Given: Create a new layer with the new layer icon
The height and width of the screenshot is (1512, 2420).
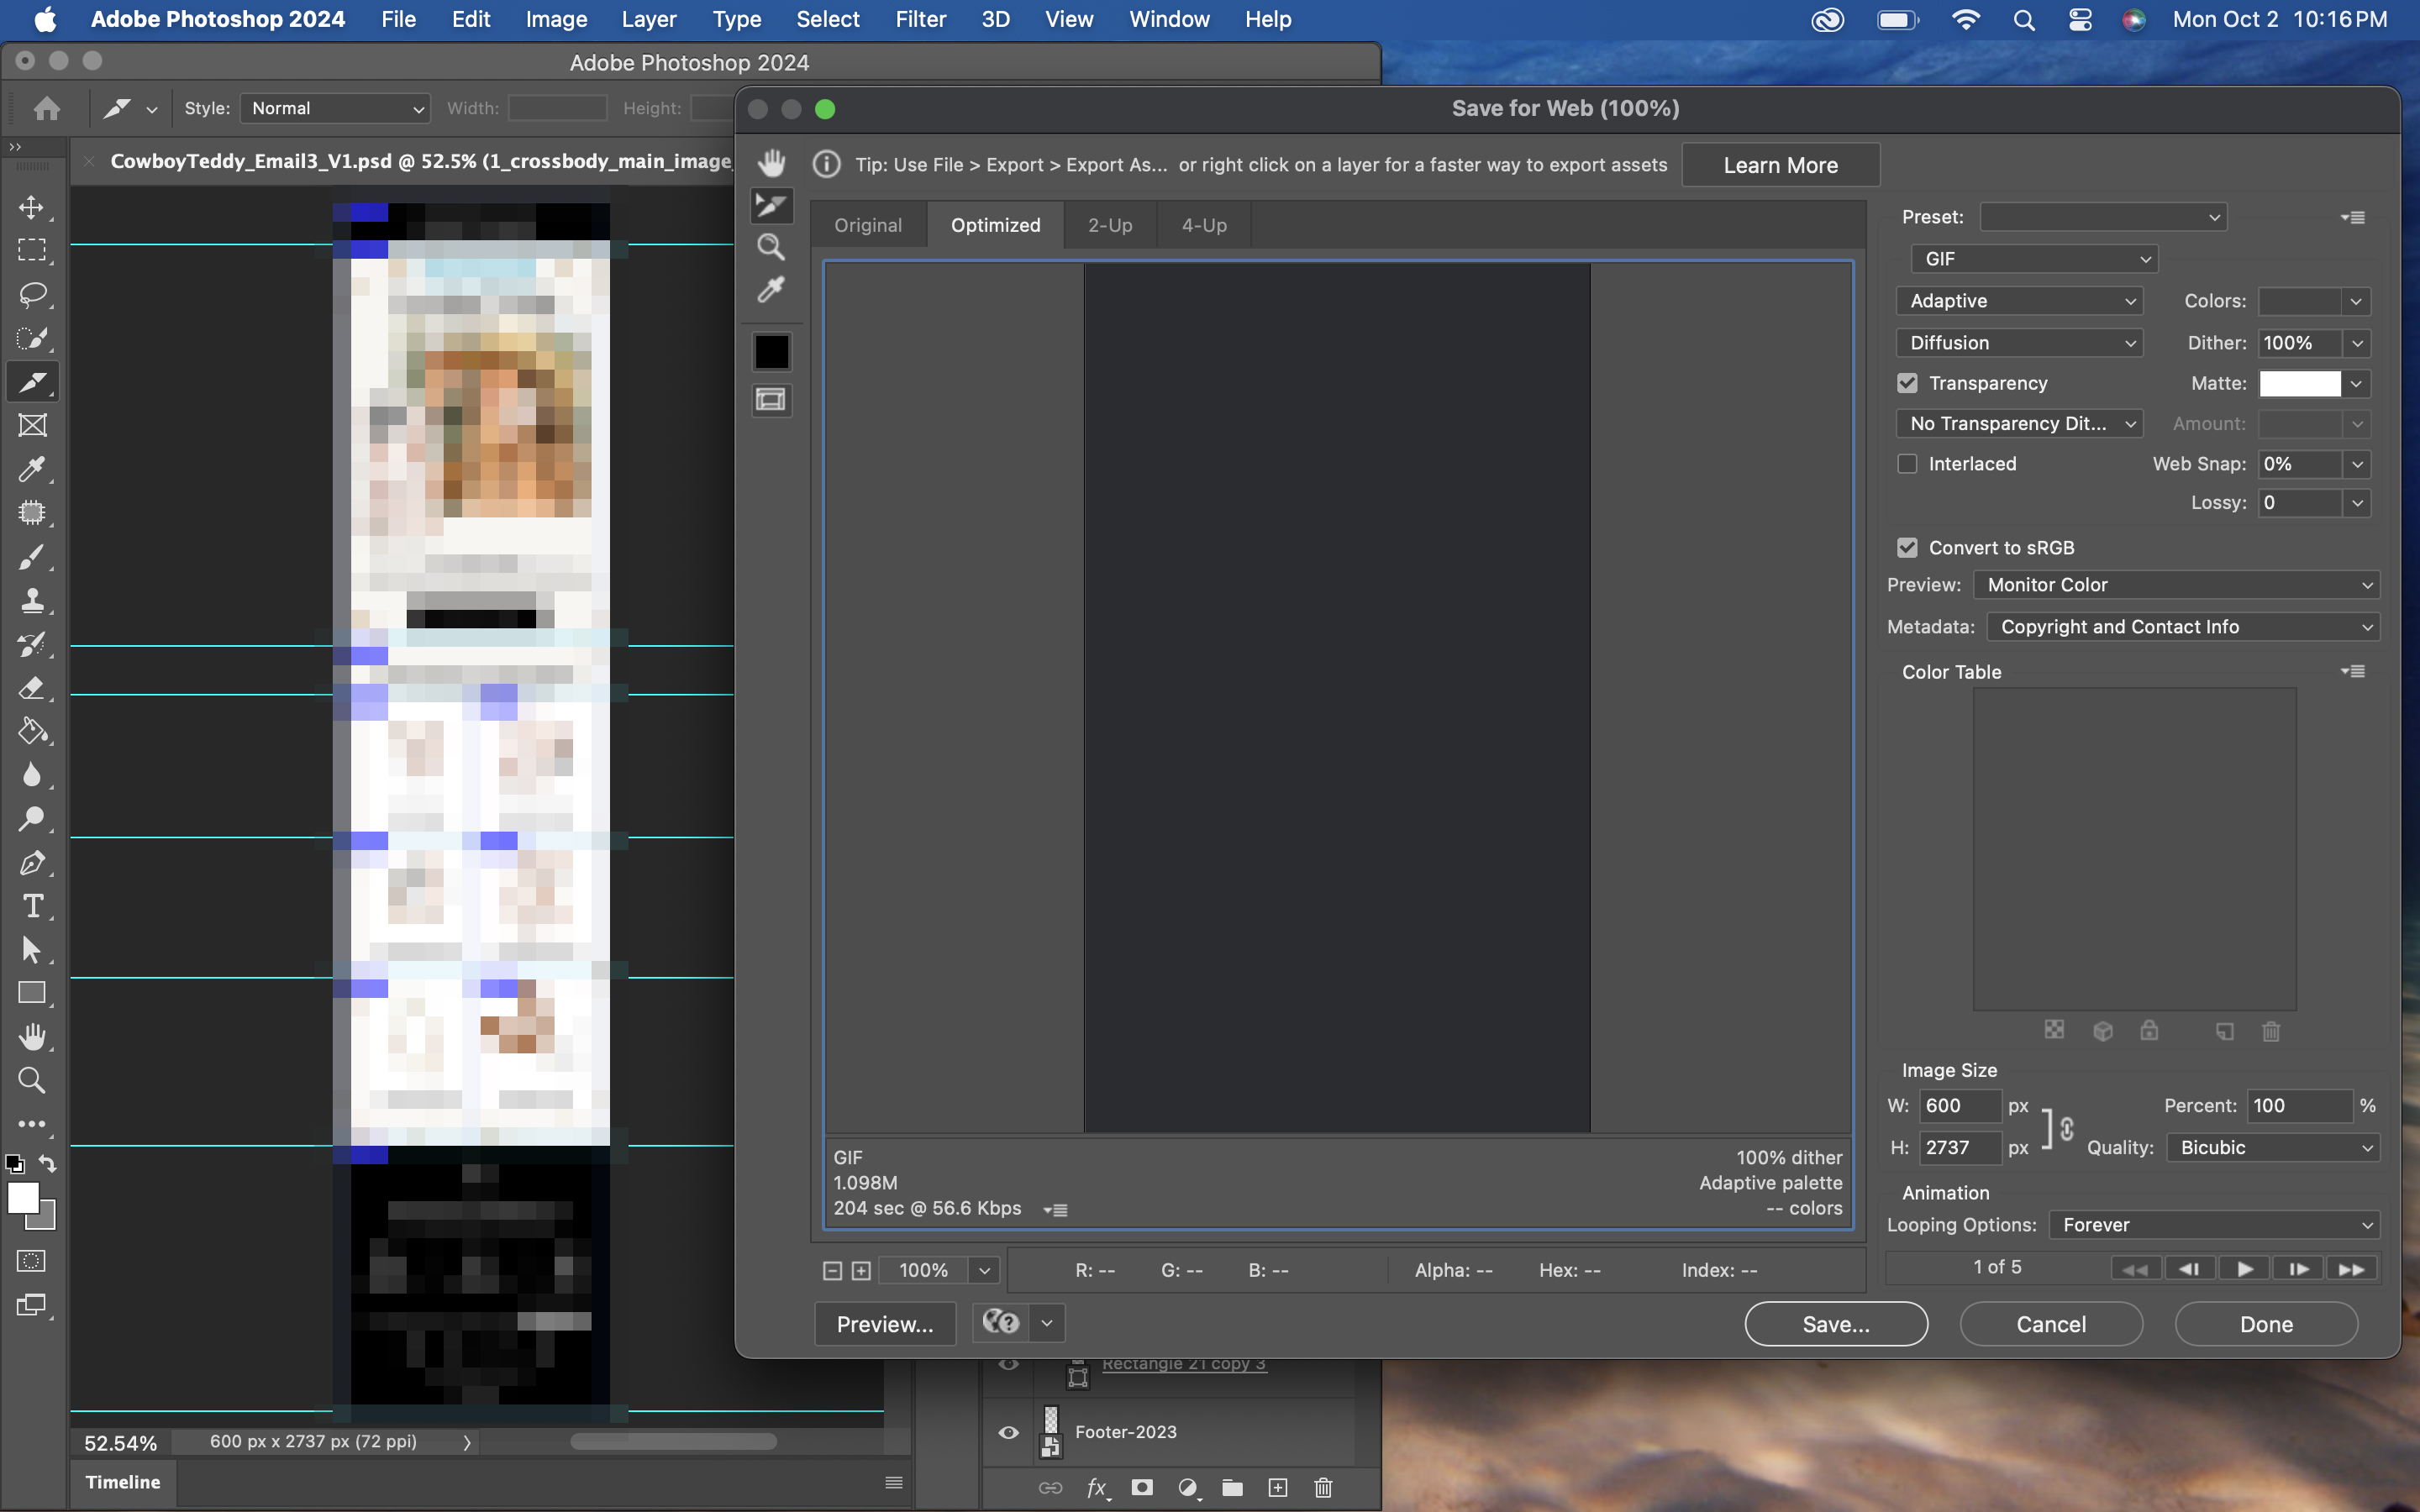Looking at the screenshot, I should click(x=1277, y=1488).
